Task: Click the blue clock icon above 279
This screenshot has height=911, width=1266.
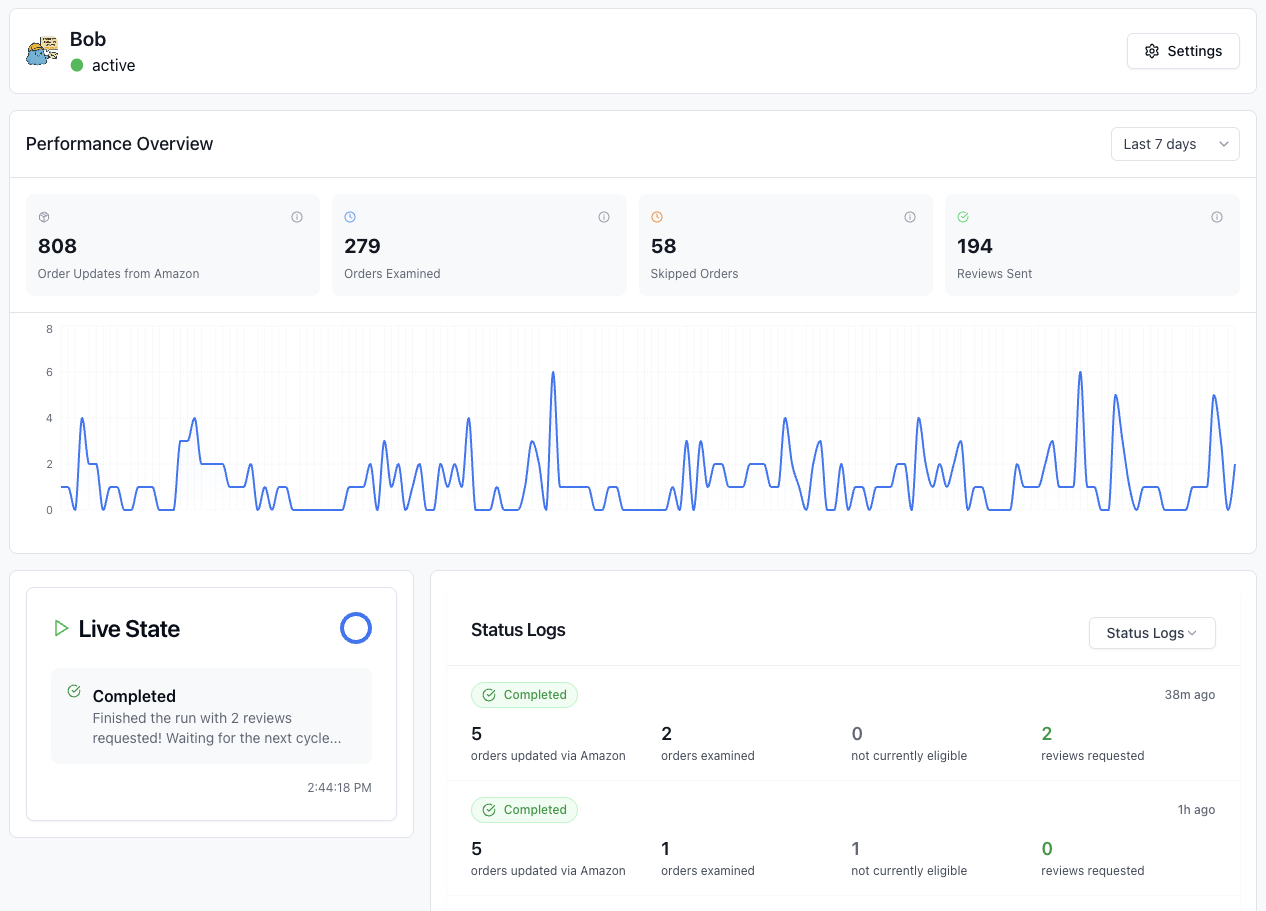Action: (x=350, y=217)
